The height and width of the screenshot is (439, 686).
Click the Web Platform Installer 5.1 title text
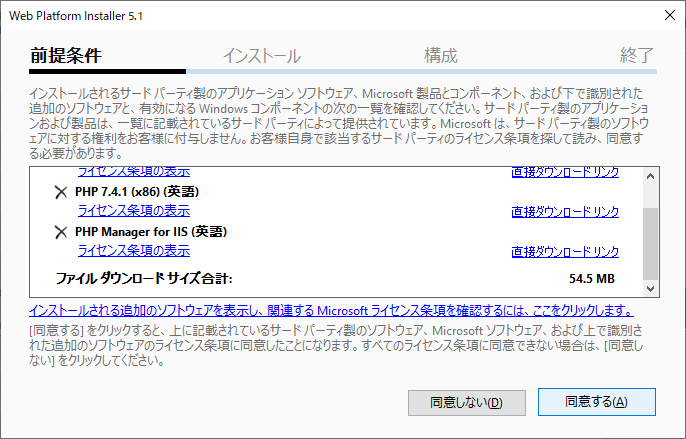(x=76, y=16)
